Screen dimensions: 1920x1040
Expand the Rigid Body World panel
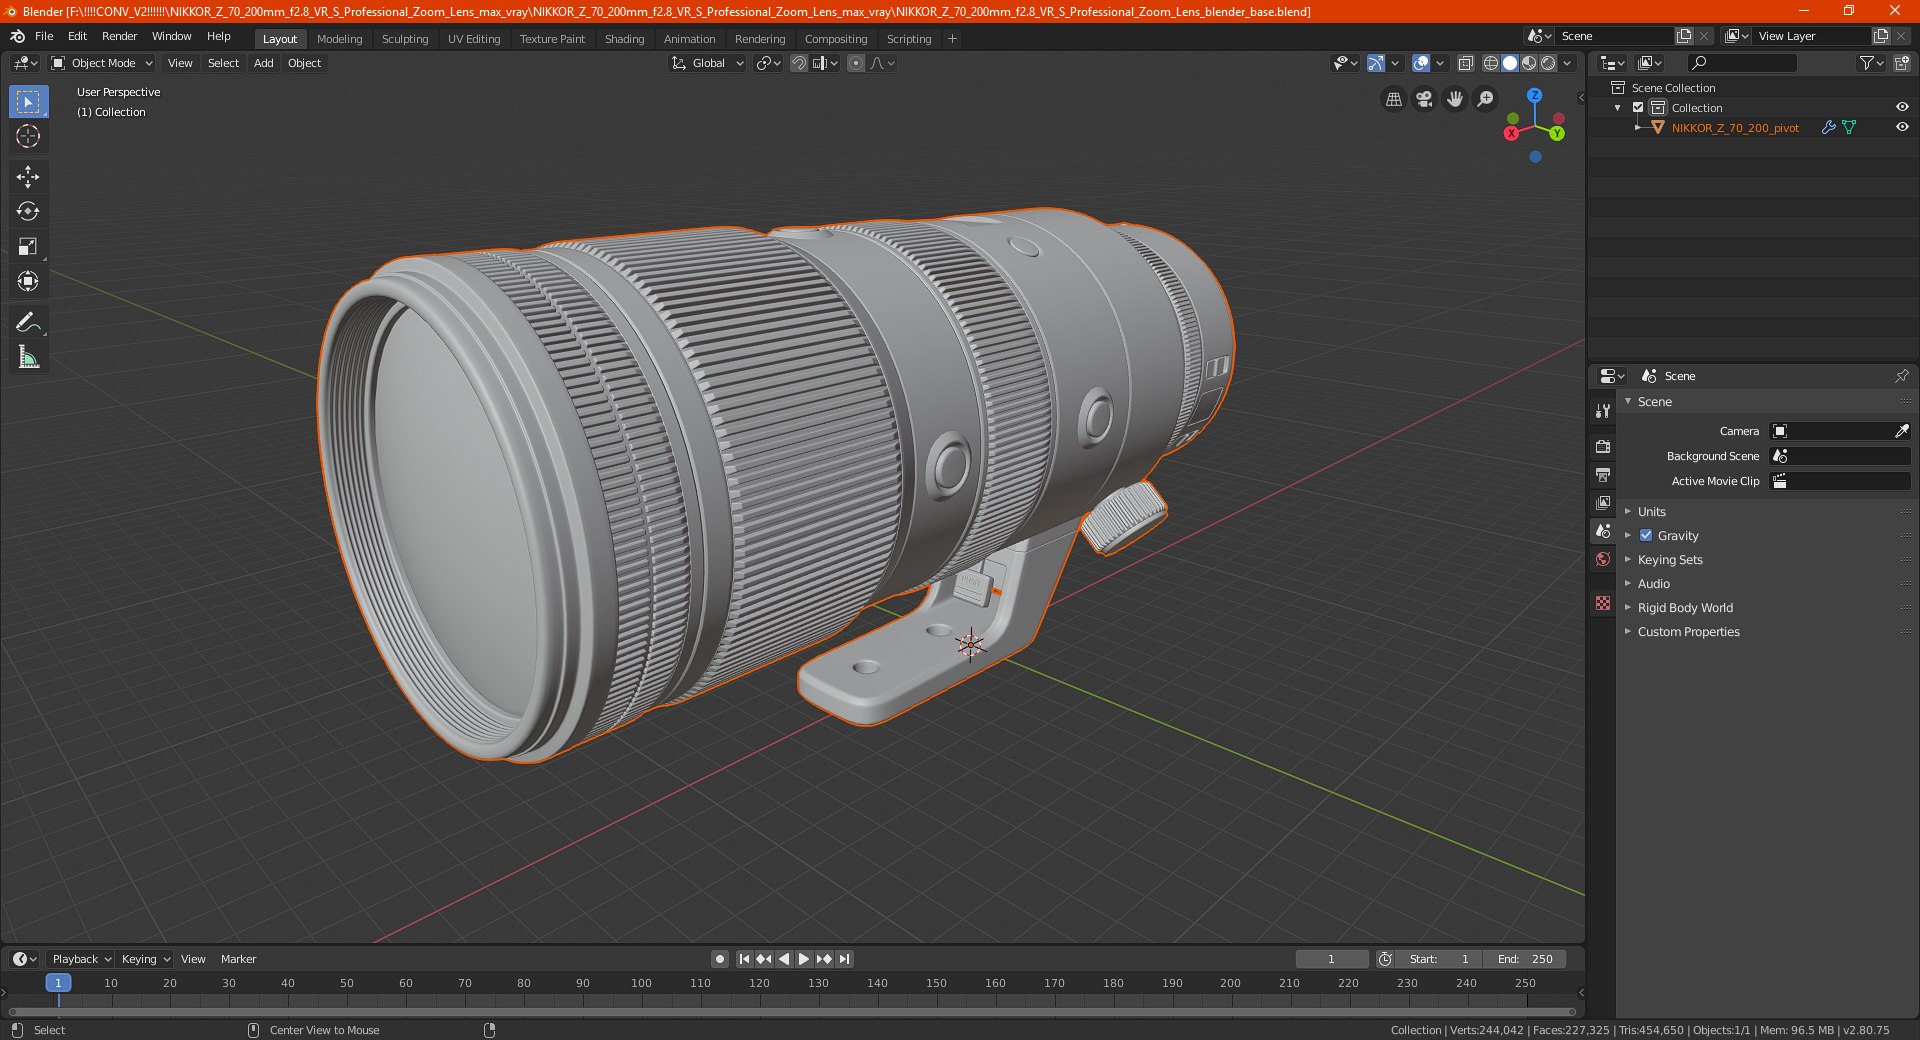click(1685, 608)
